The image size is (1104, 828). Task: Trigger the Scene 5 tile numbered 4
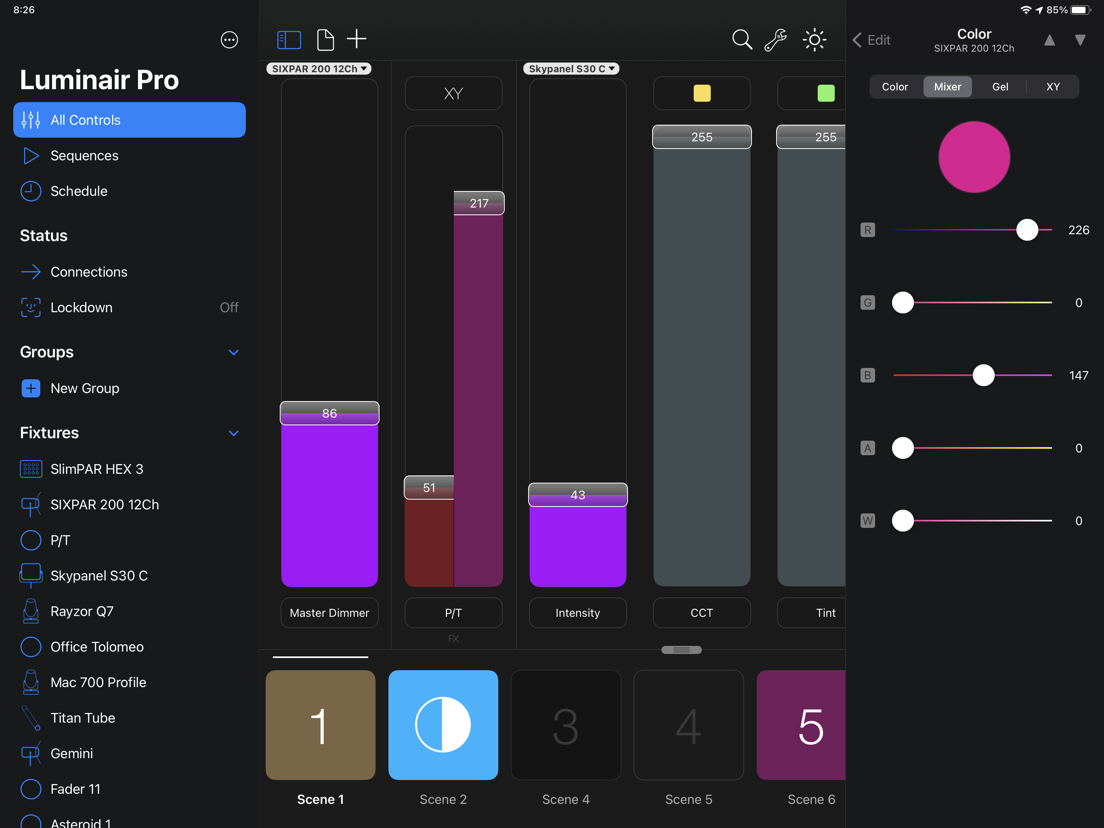tap(689, 724)
